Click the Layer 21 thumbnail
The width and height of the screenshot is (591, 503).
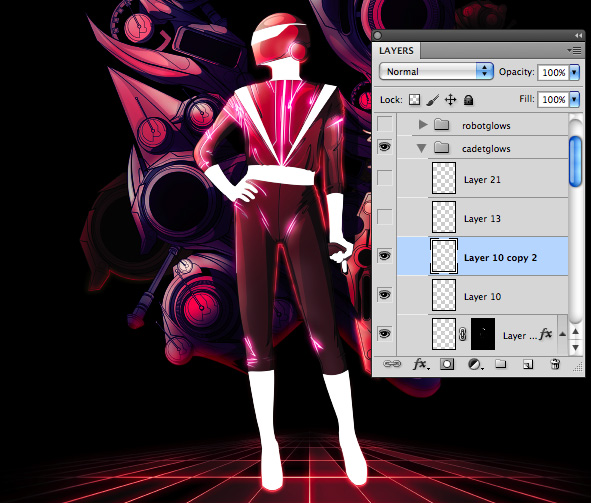pos(444,178)
